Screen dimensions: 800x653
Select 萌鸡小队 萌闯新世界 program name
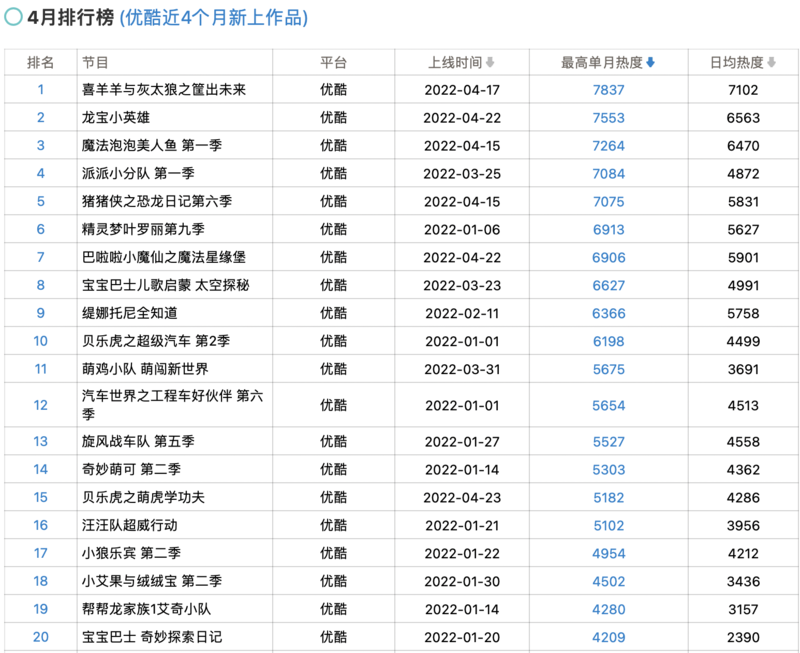(145, 369)
